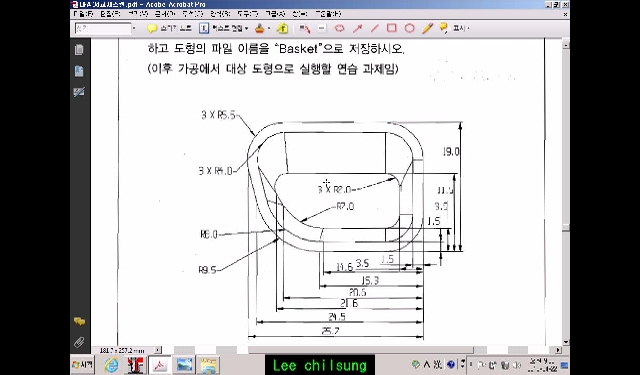The height and width of the screenshot is (375, 640).
Task: Open the File menu
Action: coord(84,14)
